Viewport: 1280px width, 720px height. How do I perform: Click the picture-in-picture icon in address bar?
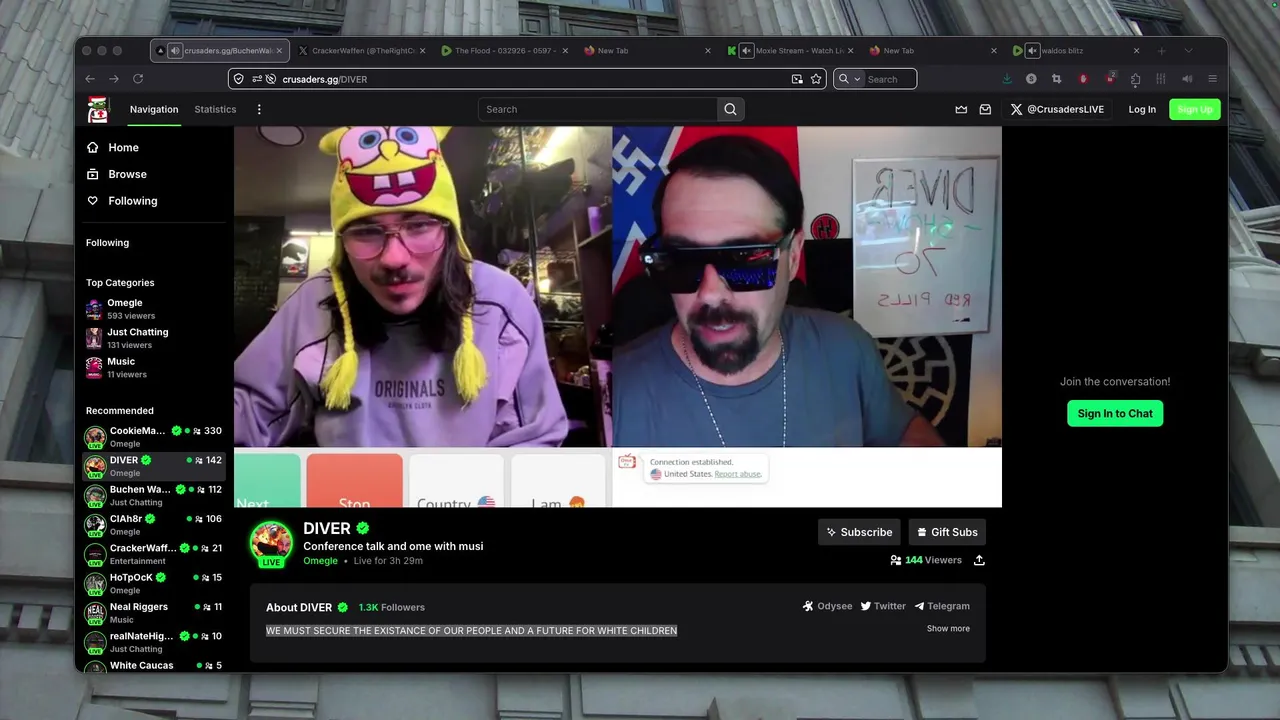[797, 79]
